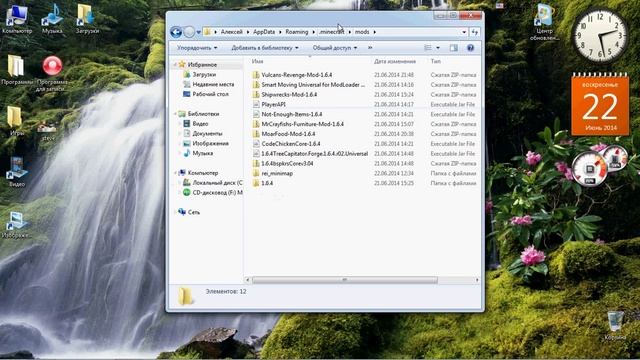Click the blue Help question mark icon
Viewport: 640px width, 360px height.
[x=470, y=48]
